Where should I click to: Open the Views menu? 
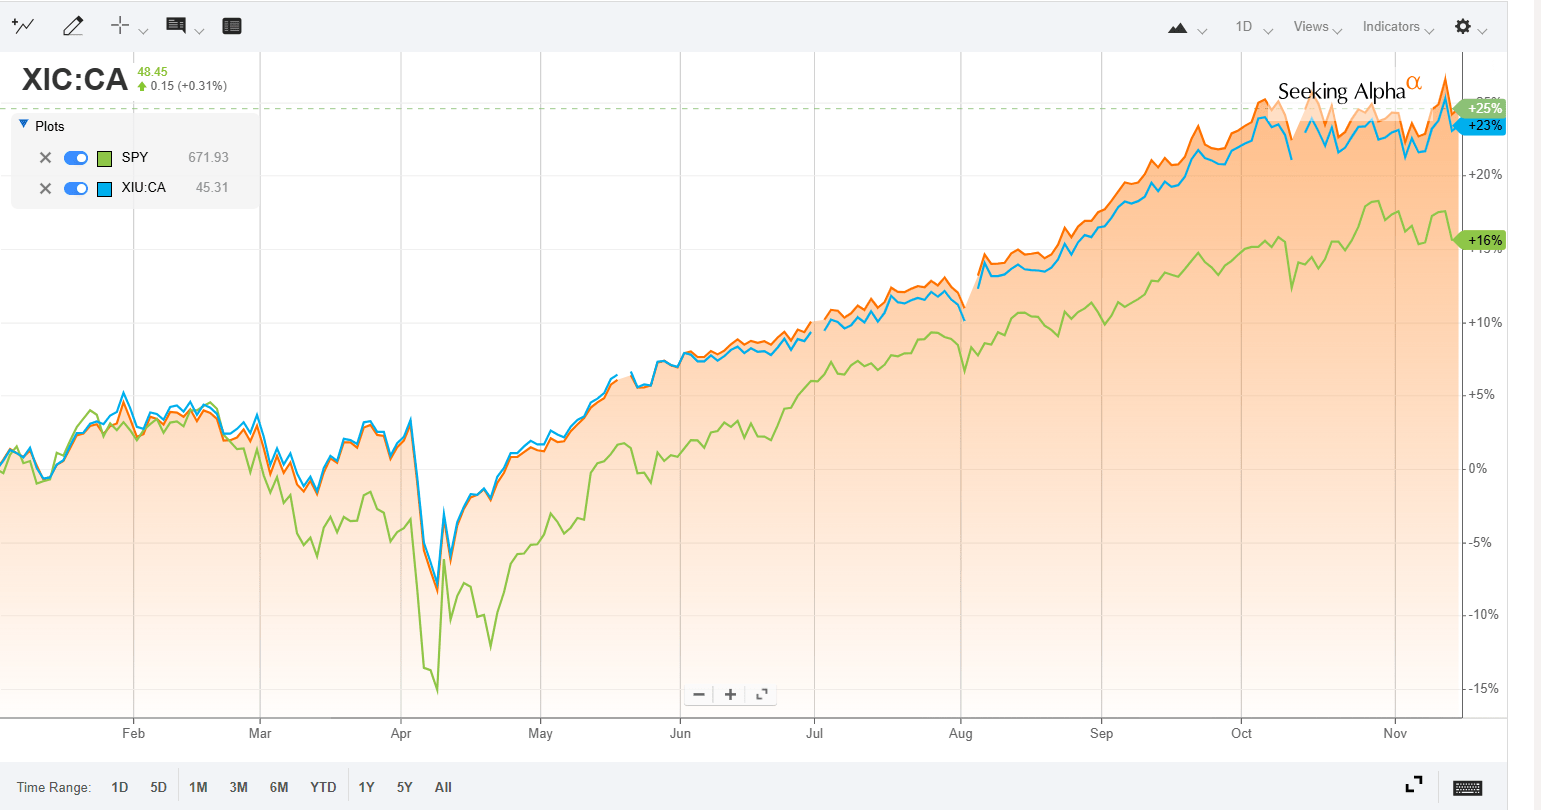pyautogui.click(x=1312, y=27)
